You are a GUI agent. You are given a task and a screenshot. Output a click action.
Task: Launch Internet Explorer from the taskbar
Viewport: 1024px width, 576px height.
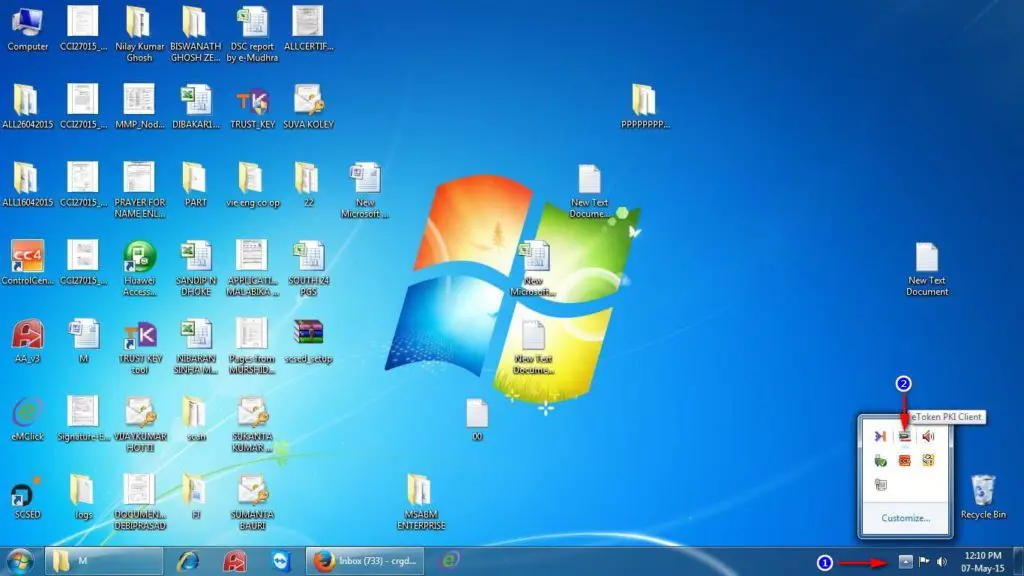pyautogui.click(x=187, y=561)
